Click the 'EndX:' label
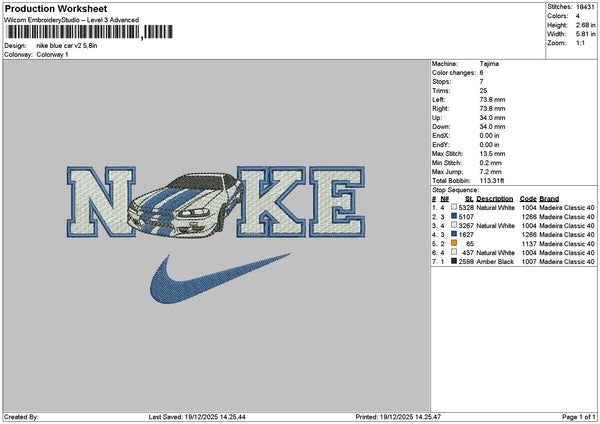 pos(441,136)
